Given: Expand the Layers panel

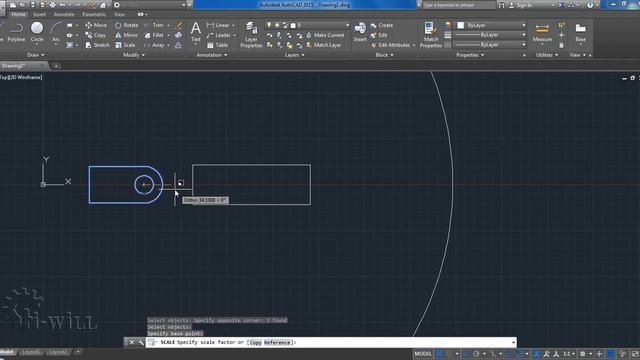Looking at the screenshot, I should tap(294, 55).
